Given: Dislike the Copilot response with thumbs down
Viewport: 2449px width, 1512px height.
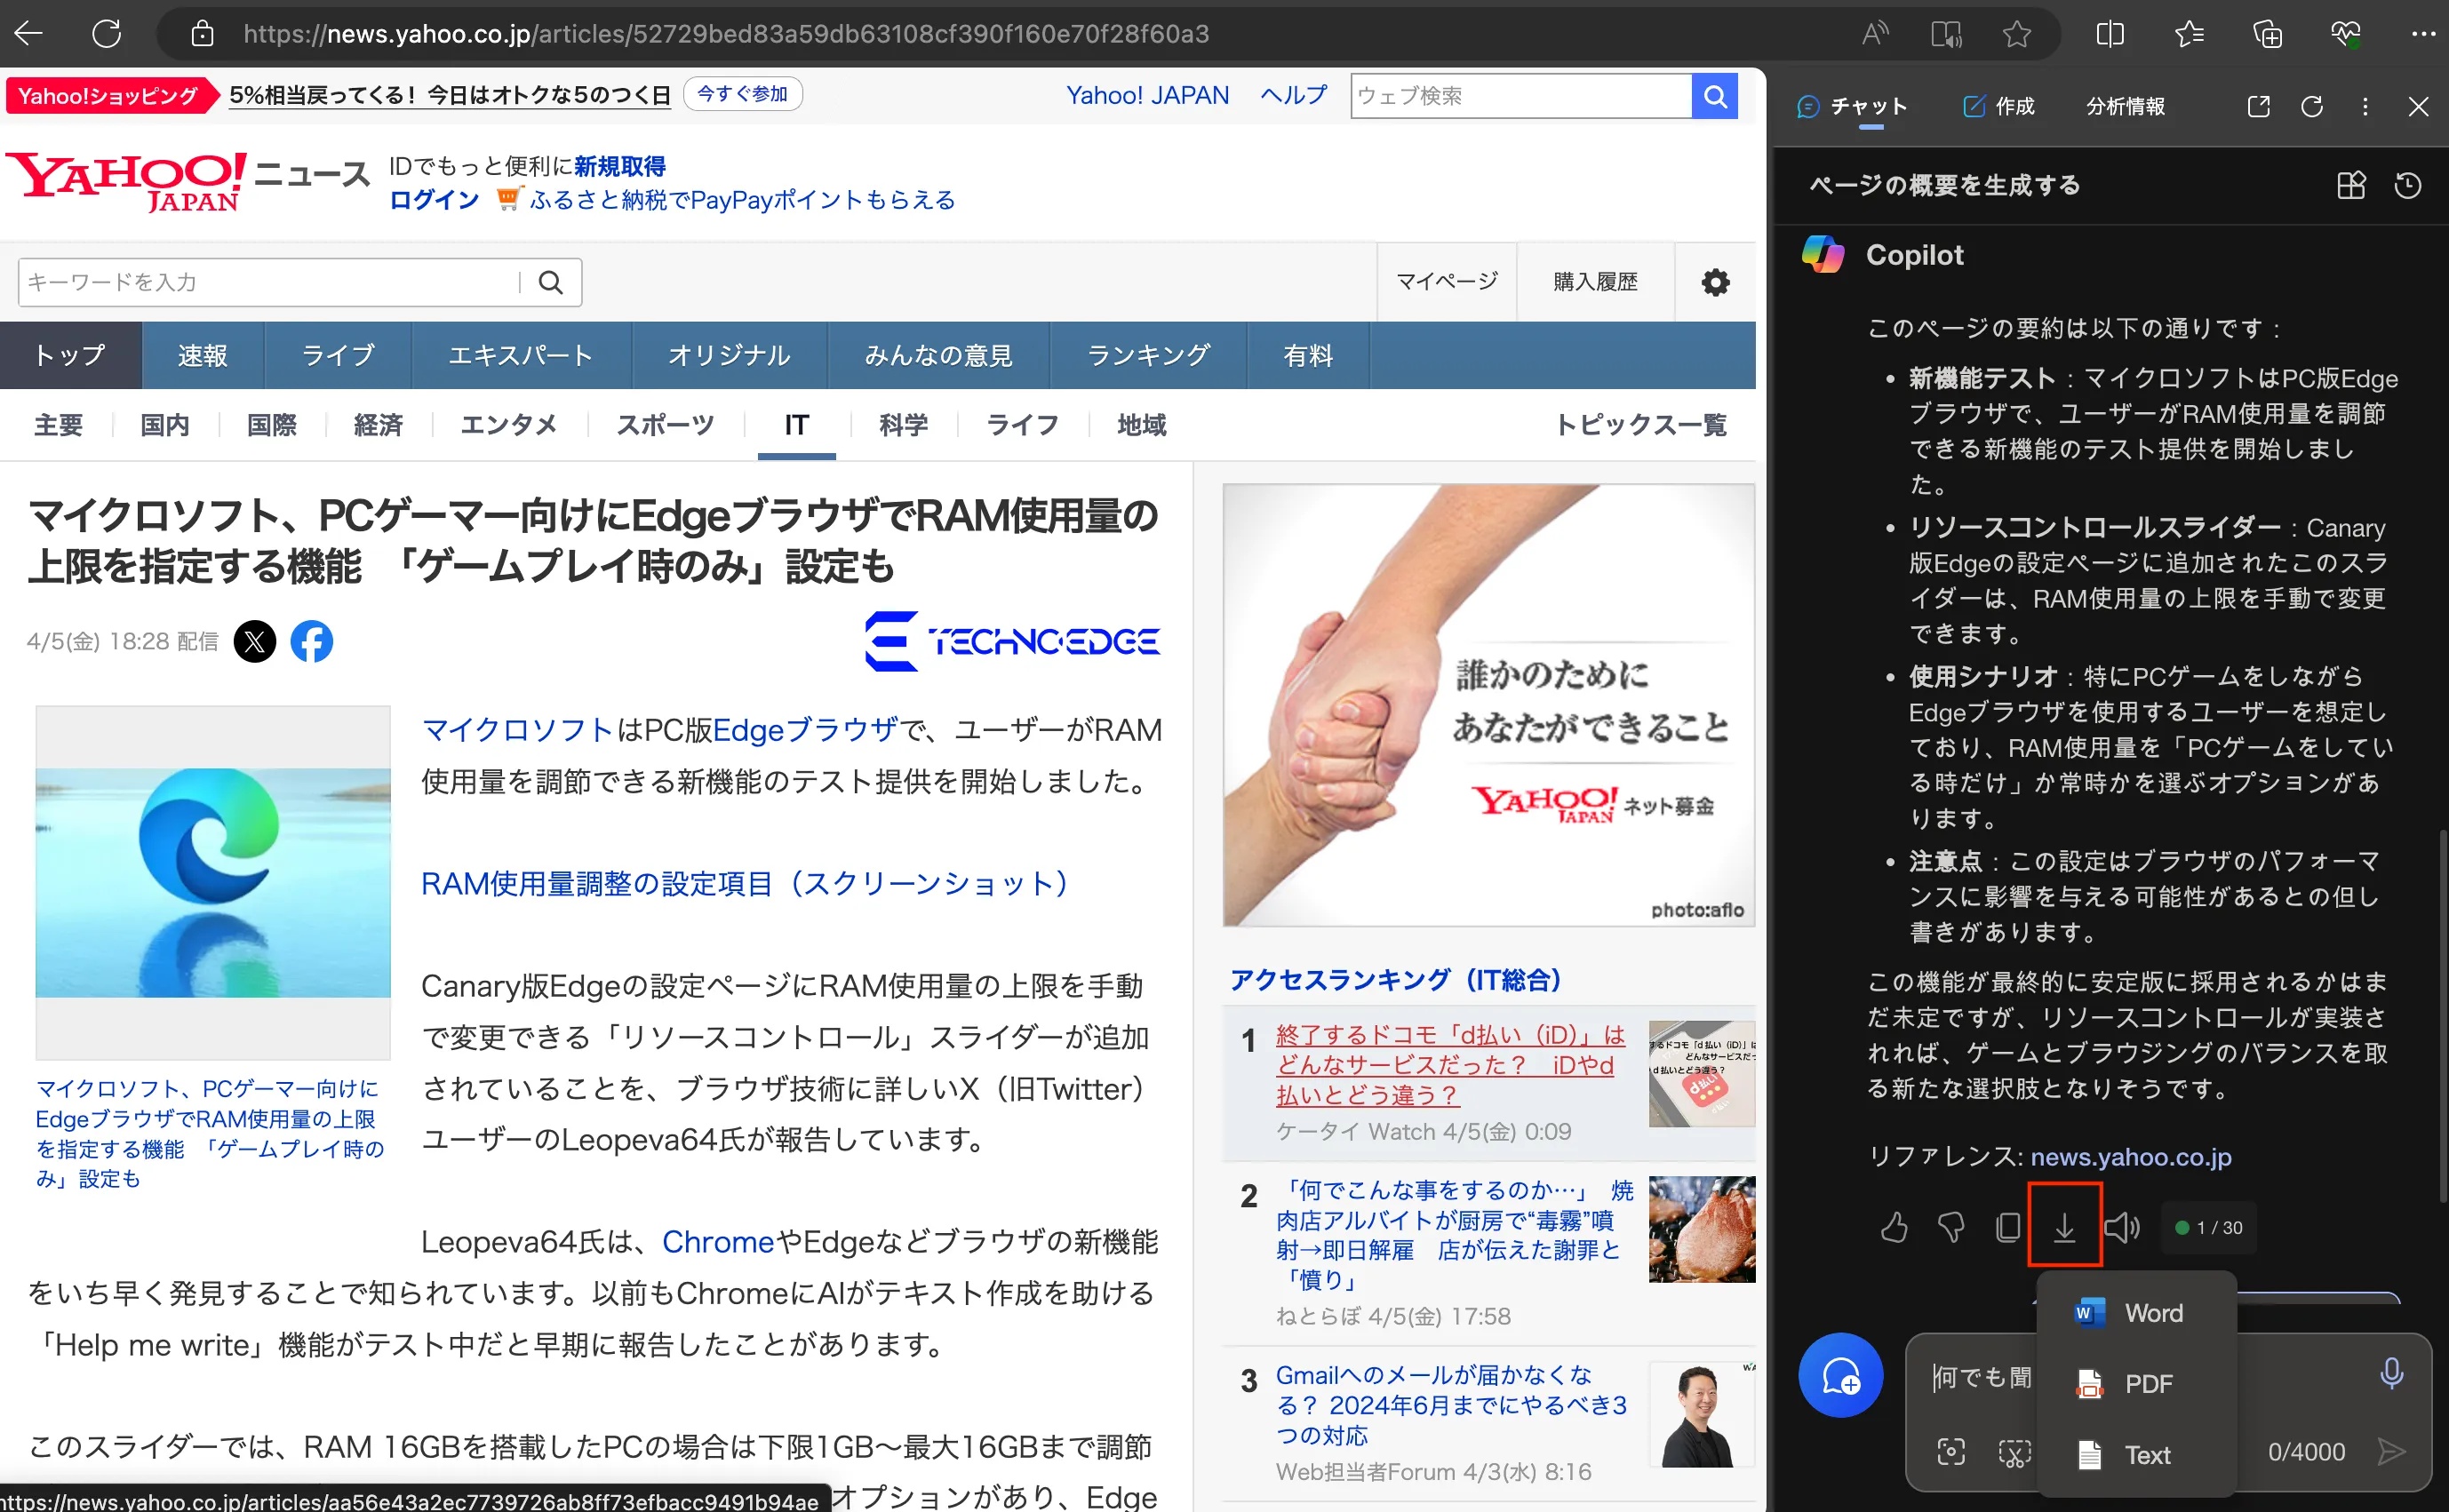Looking at the screenshot, I should 1950,1227.
